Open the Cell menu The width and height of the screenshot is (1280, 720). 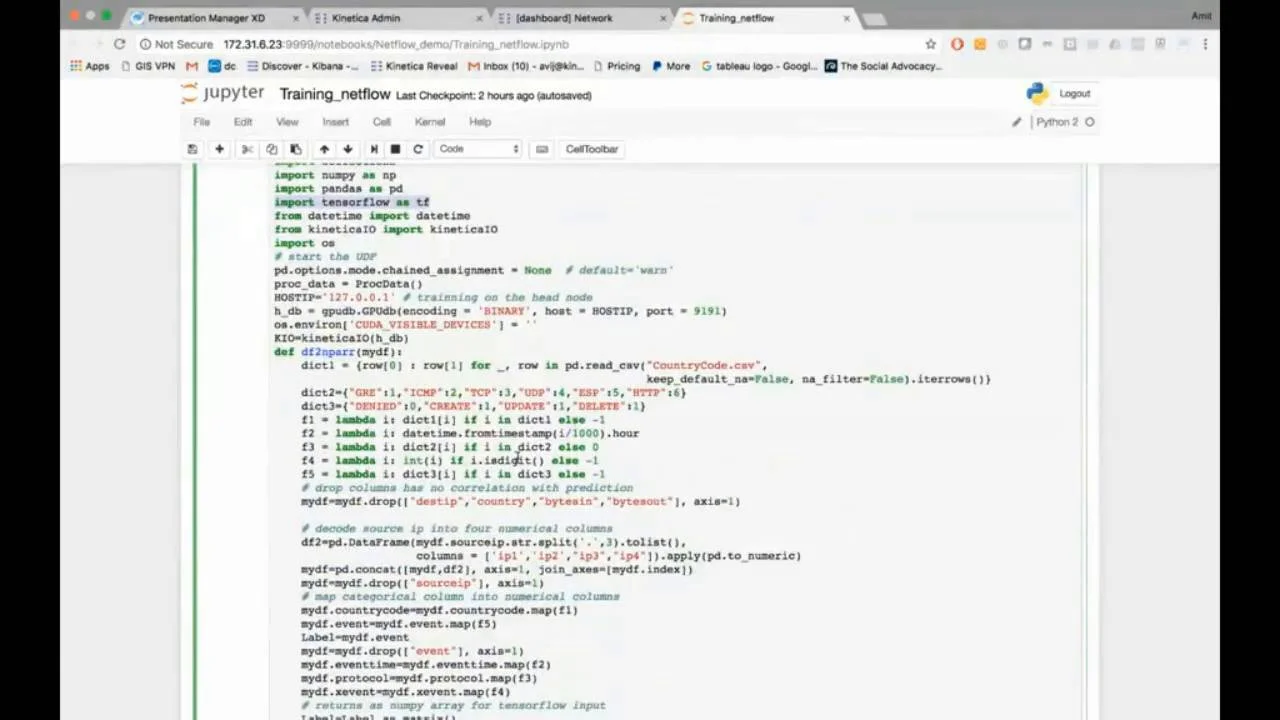pyautogui.click(x=382, y=122)
